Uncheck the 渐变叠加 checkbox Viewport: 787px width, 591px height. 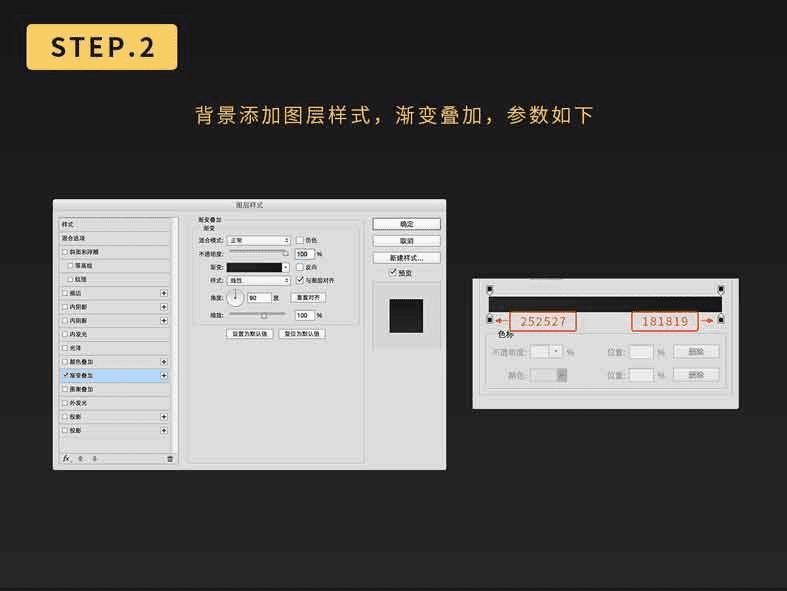65,375
